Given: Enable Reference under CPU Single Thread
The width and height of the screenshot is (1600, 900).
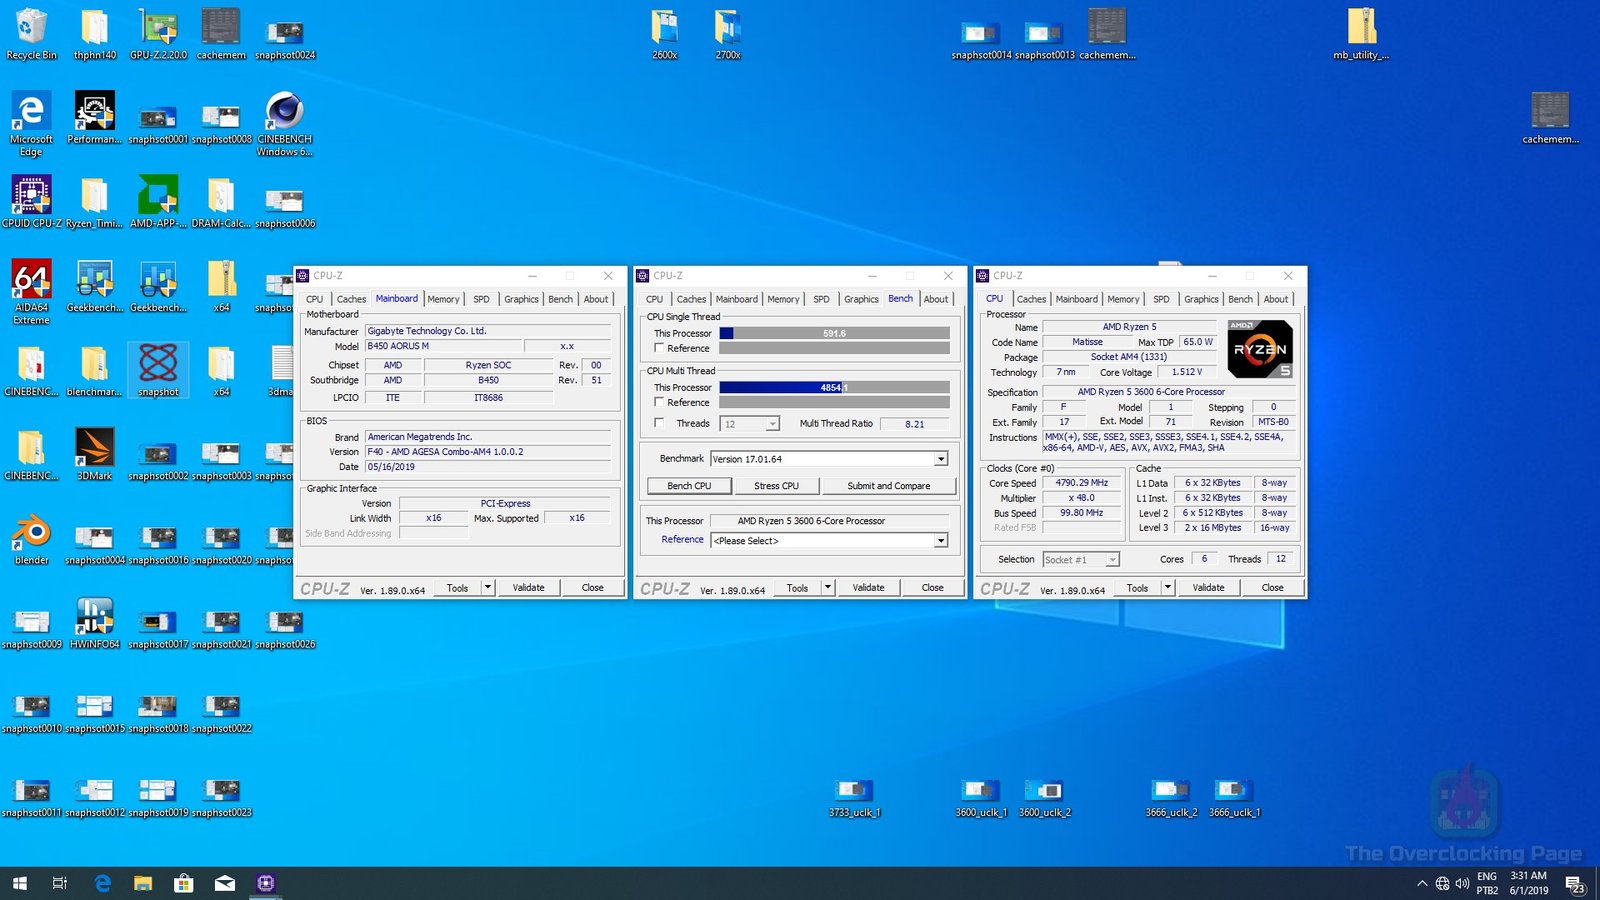Looking at the screenshot, I should (x=659, y=348).
